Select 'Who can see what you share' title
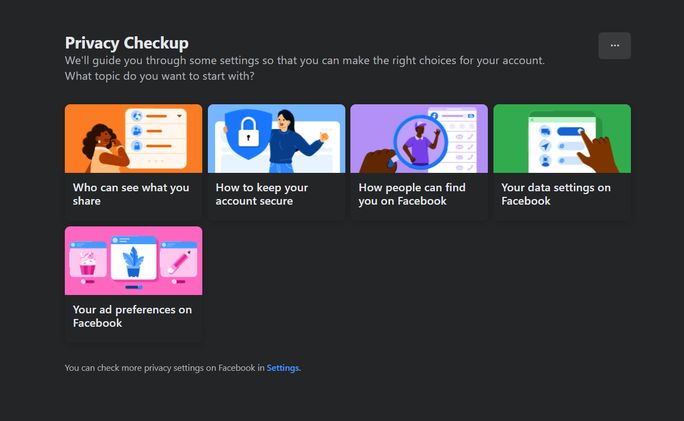The image size is (684, 421). (130, 194)
